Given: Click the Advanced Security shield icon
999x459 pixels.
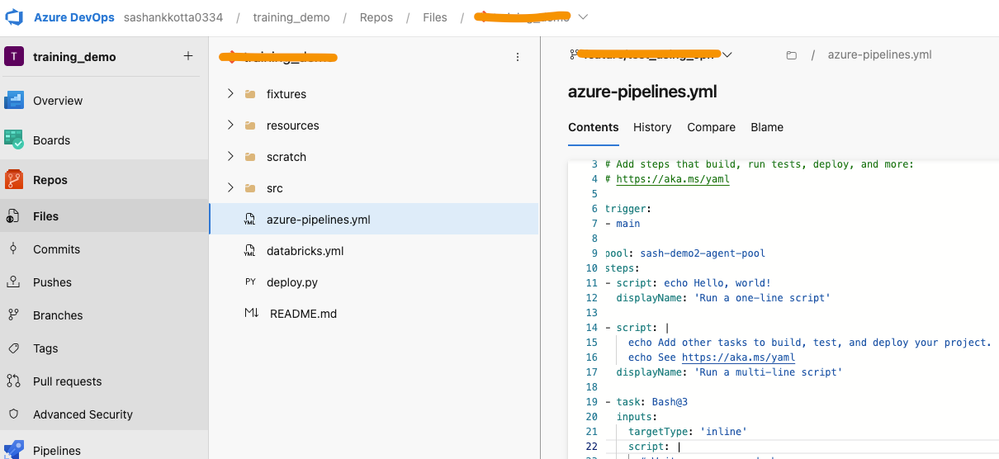Looking at the screenshot, I should 14,414.
